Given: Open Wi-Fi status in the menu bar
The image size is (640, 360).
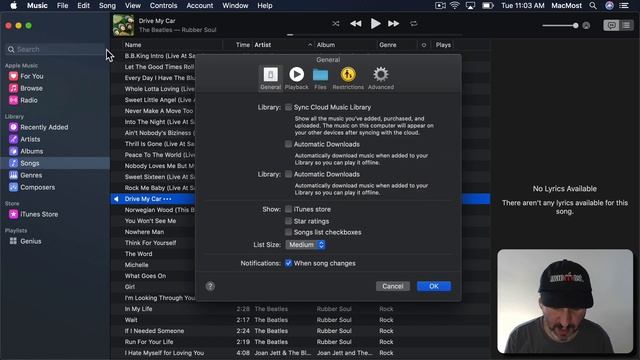Looking at the screenshot, I should [454, 6].
